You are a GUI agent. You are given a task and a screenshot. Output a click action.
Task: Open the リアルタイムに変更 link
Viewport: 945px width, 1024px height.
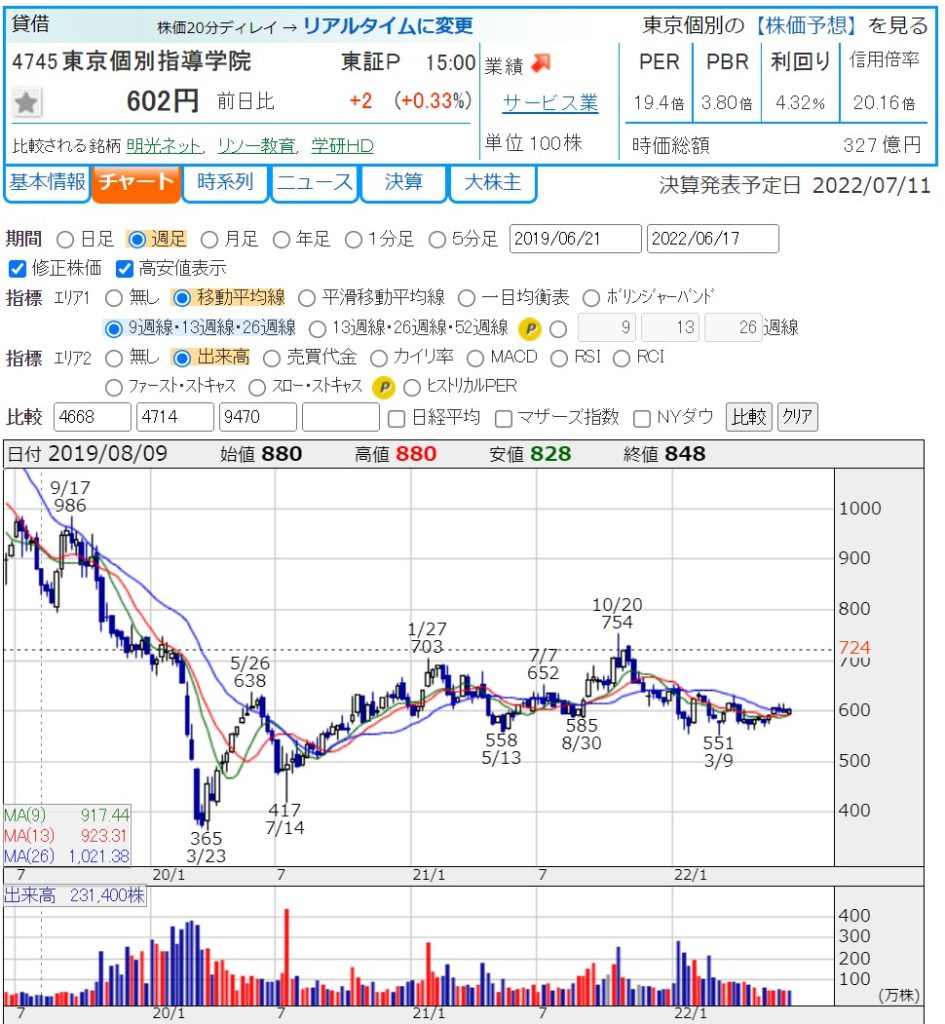click(x=387, y=27)
